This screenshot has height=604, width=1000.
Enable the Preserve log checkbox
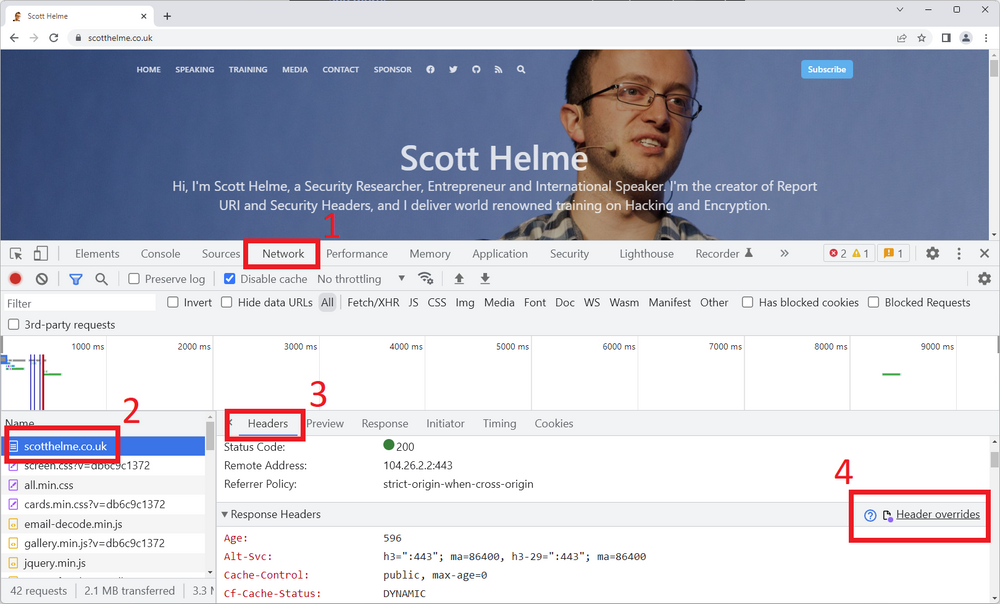pos(135,279)
